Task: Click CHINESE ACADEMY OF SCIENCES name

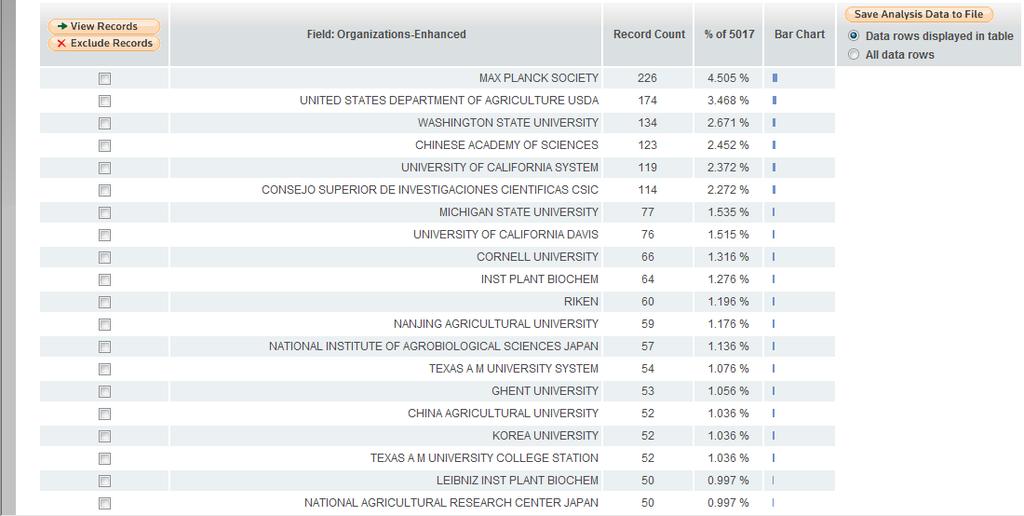Action: 507,144
